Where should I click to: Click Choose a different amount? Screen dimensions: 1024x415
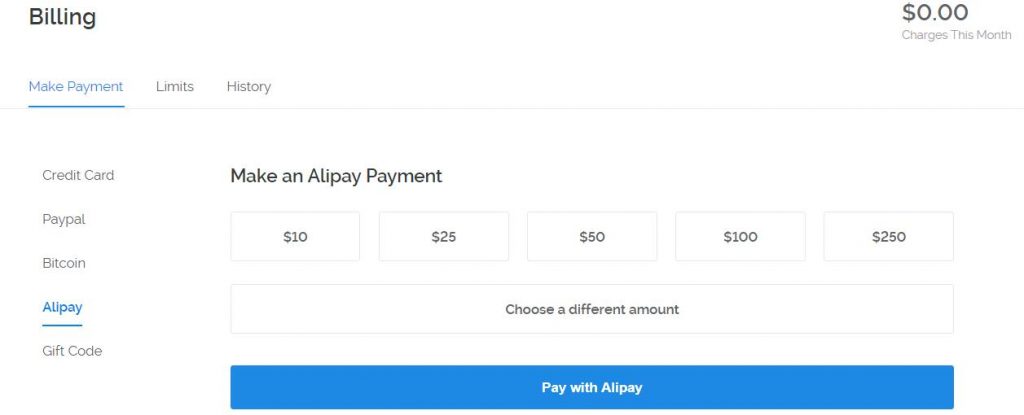click(592, 309)
